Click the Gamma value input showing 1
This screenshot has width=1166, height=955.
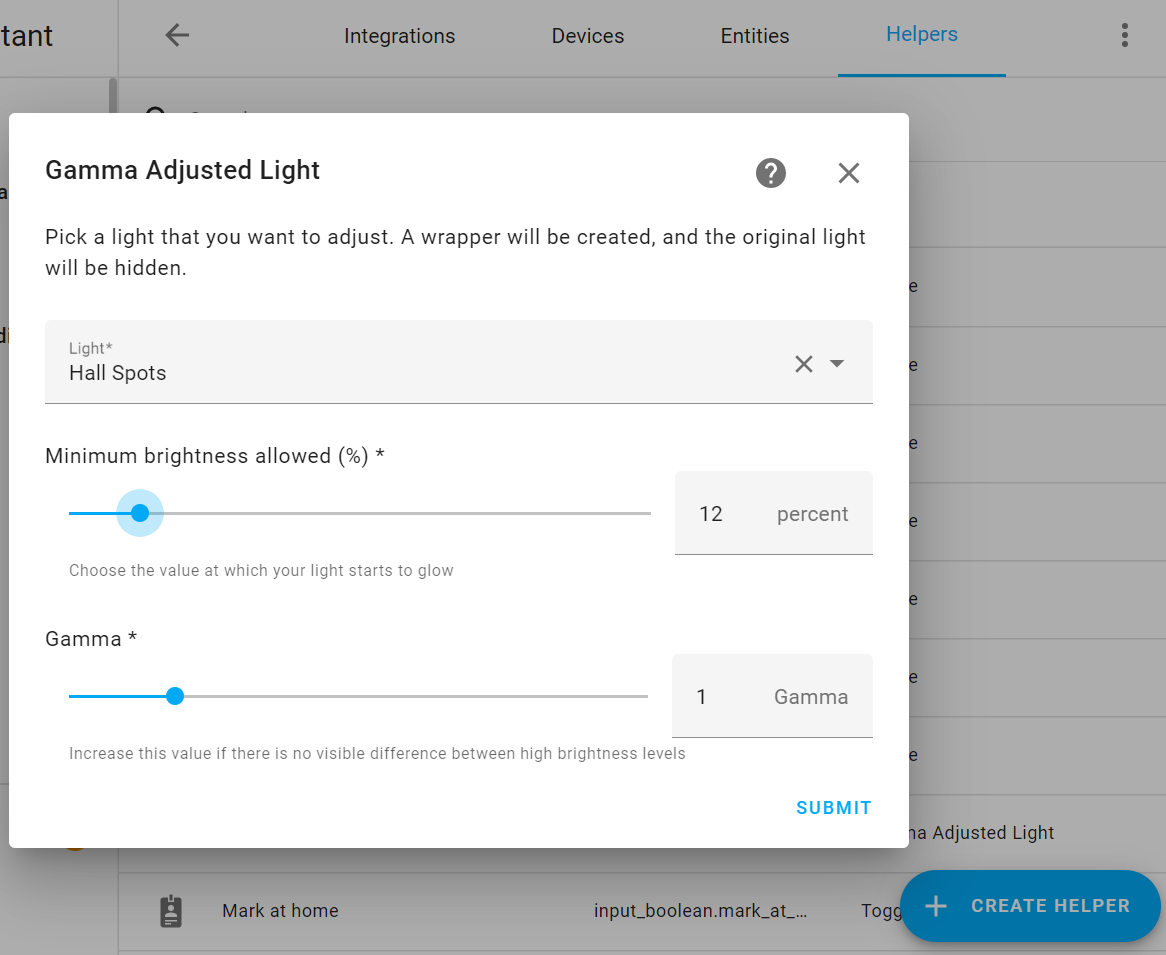(701, 696)
